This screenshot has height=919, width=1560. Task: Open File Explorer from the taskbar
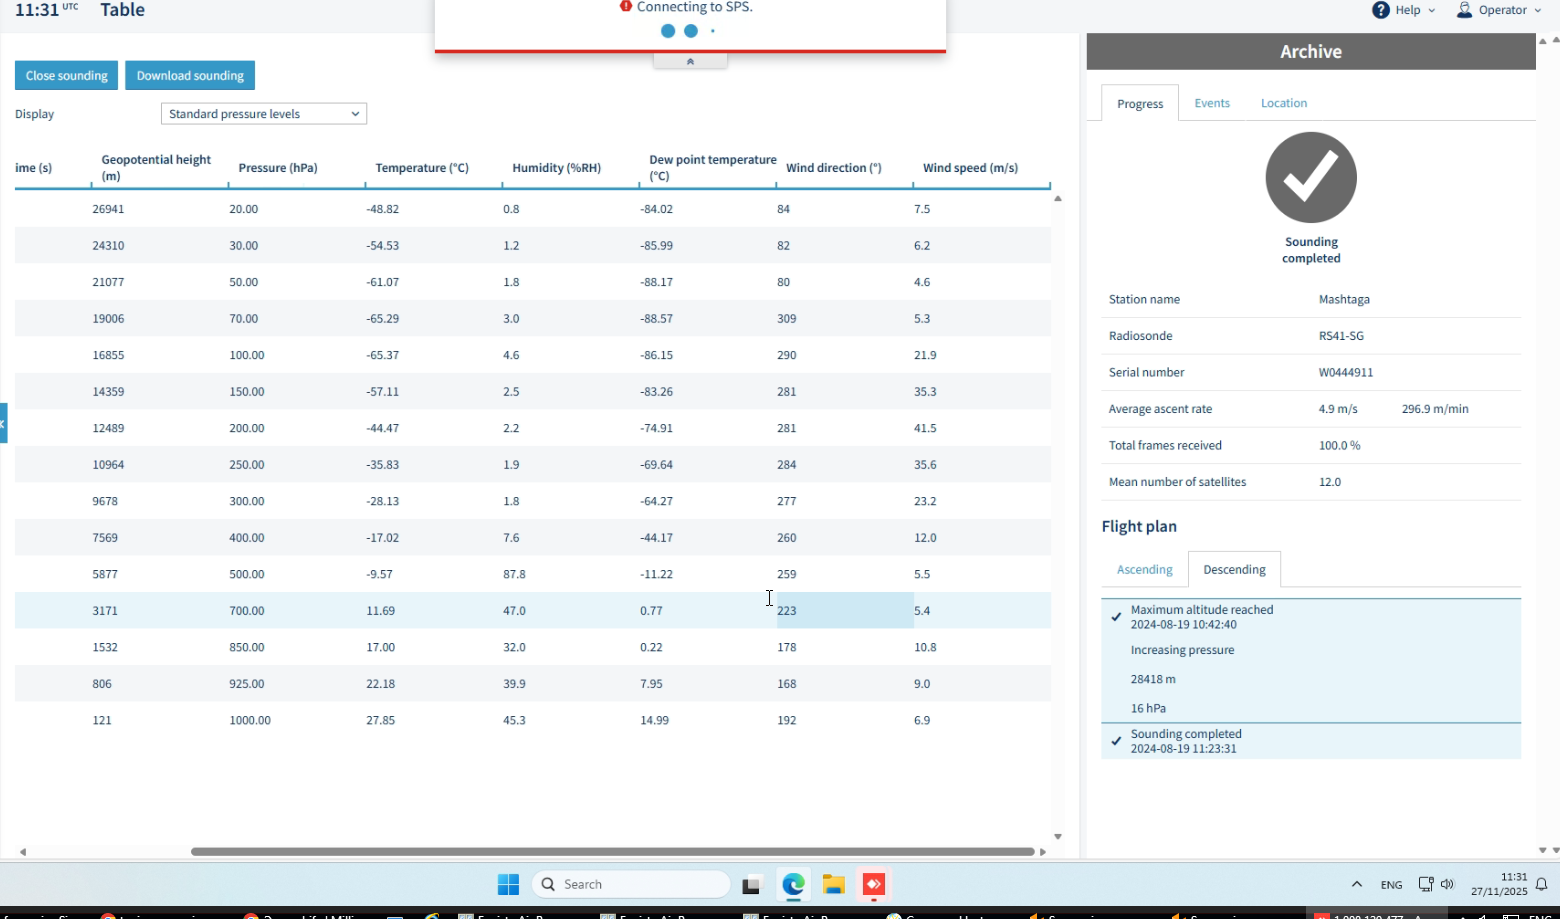tap(833, 884)
